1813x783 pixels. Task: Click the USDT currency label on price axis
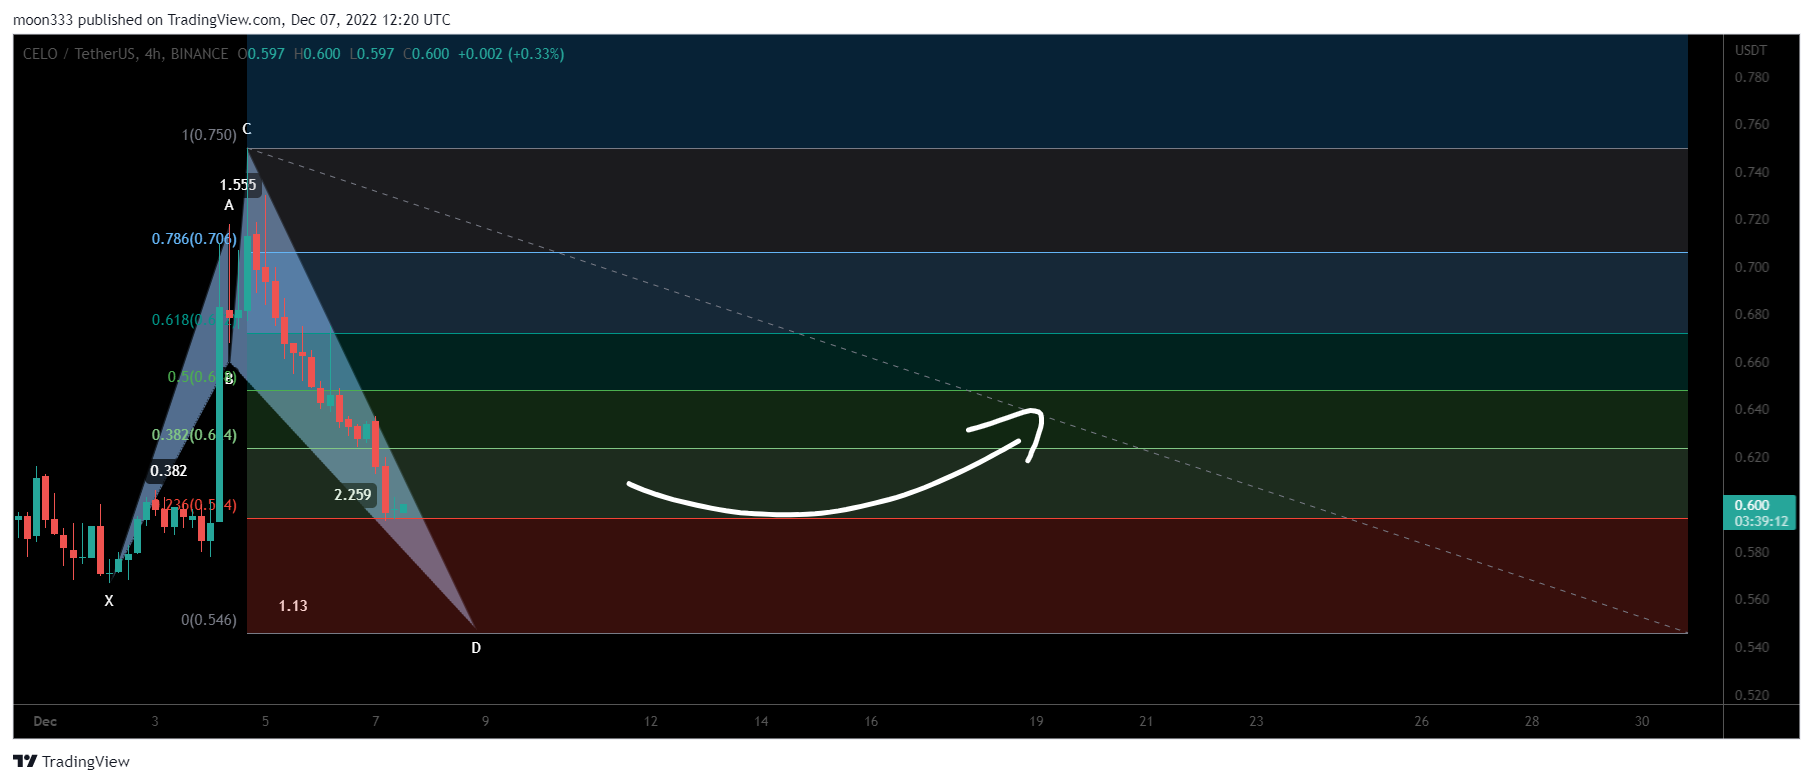pyautogui.click(x=1751, y=50)
